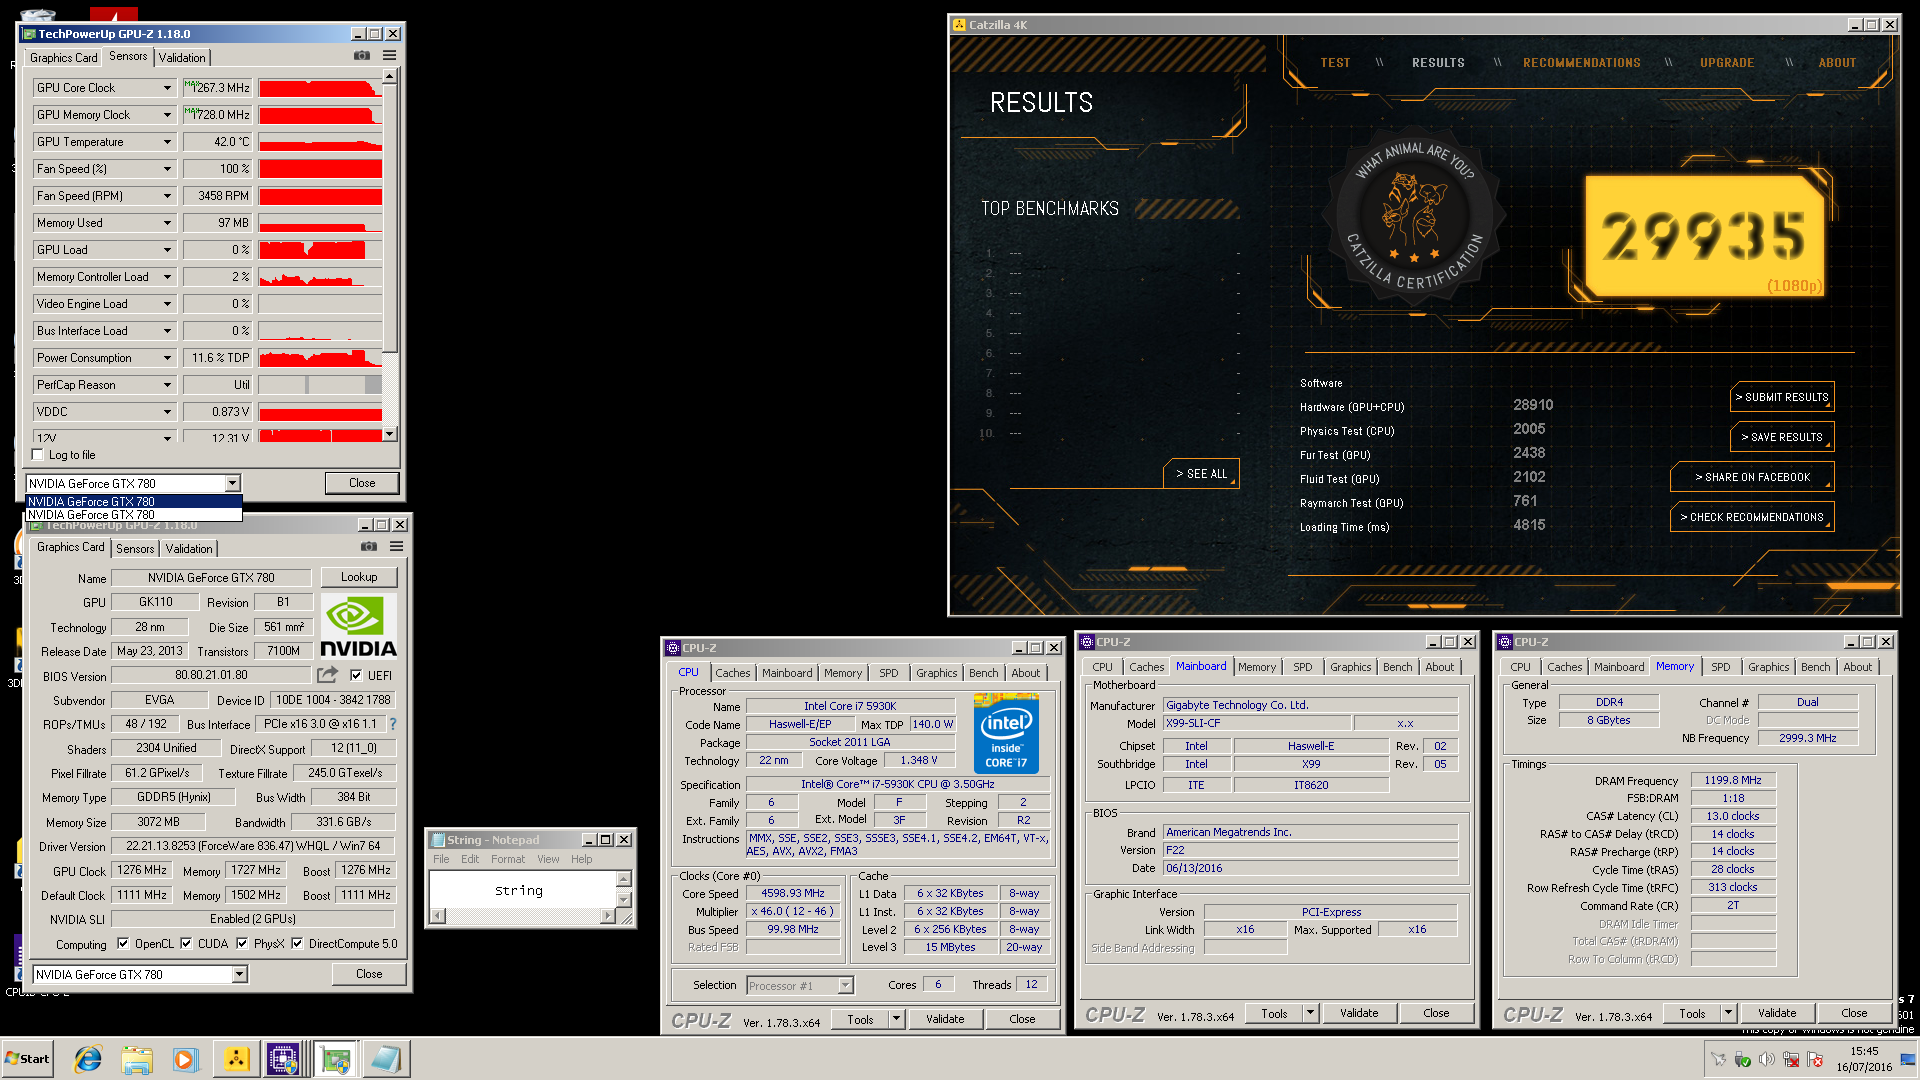Click SHARE ON FACEBOOK button
Viewport: 1920px width, 1080px height.
click(x=1752, y=477)
